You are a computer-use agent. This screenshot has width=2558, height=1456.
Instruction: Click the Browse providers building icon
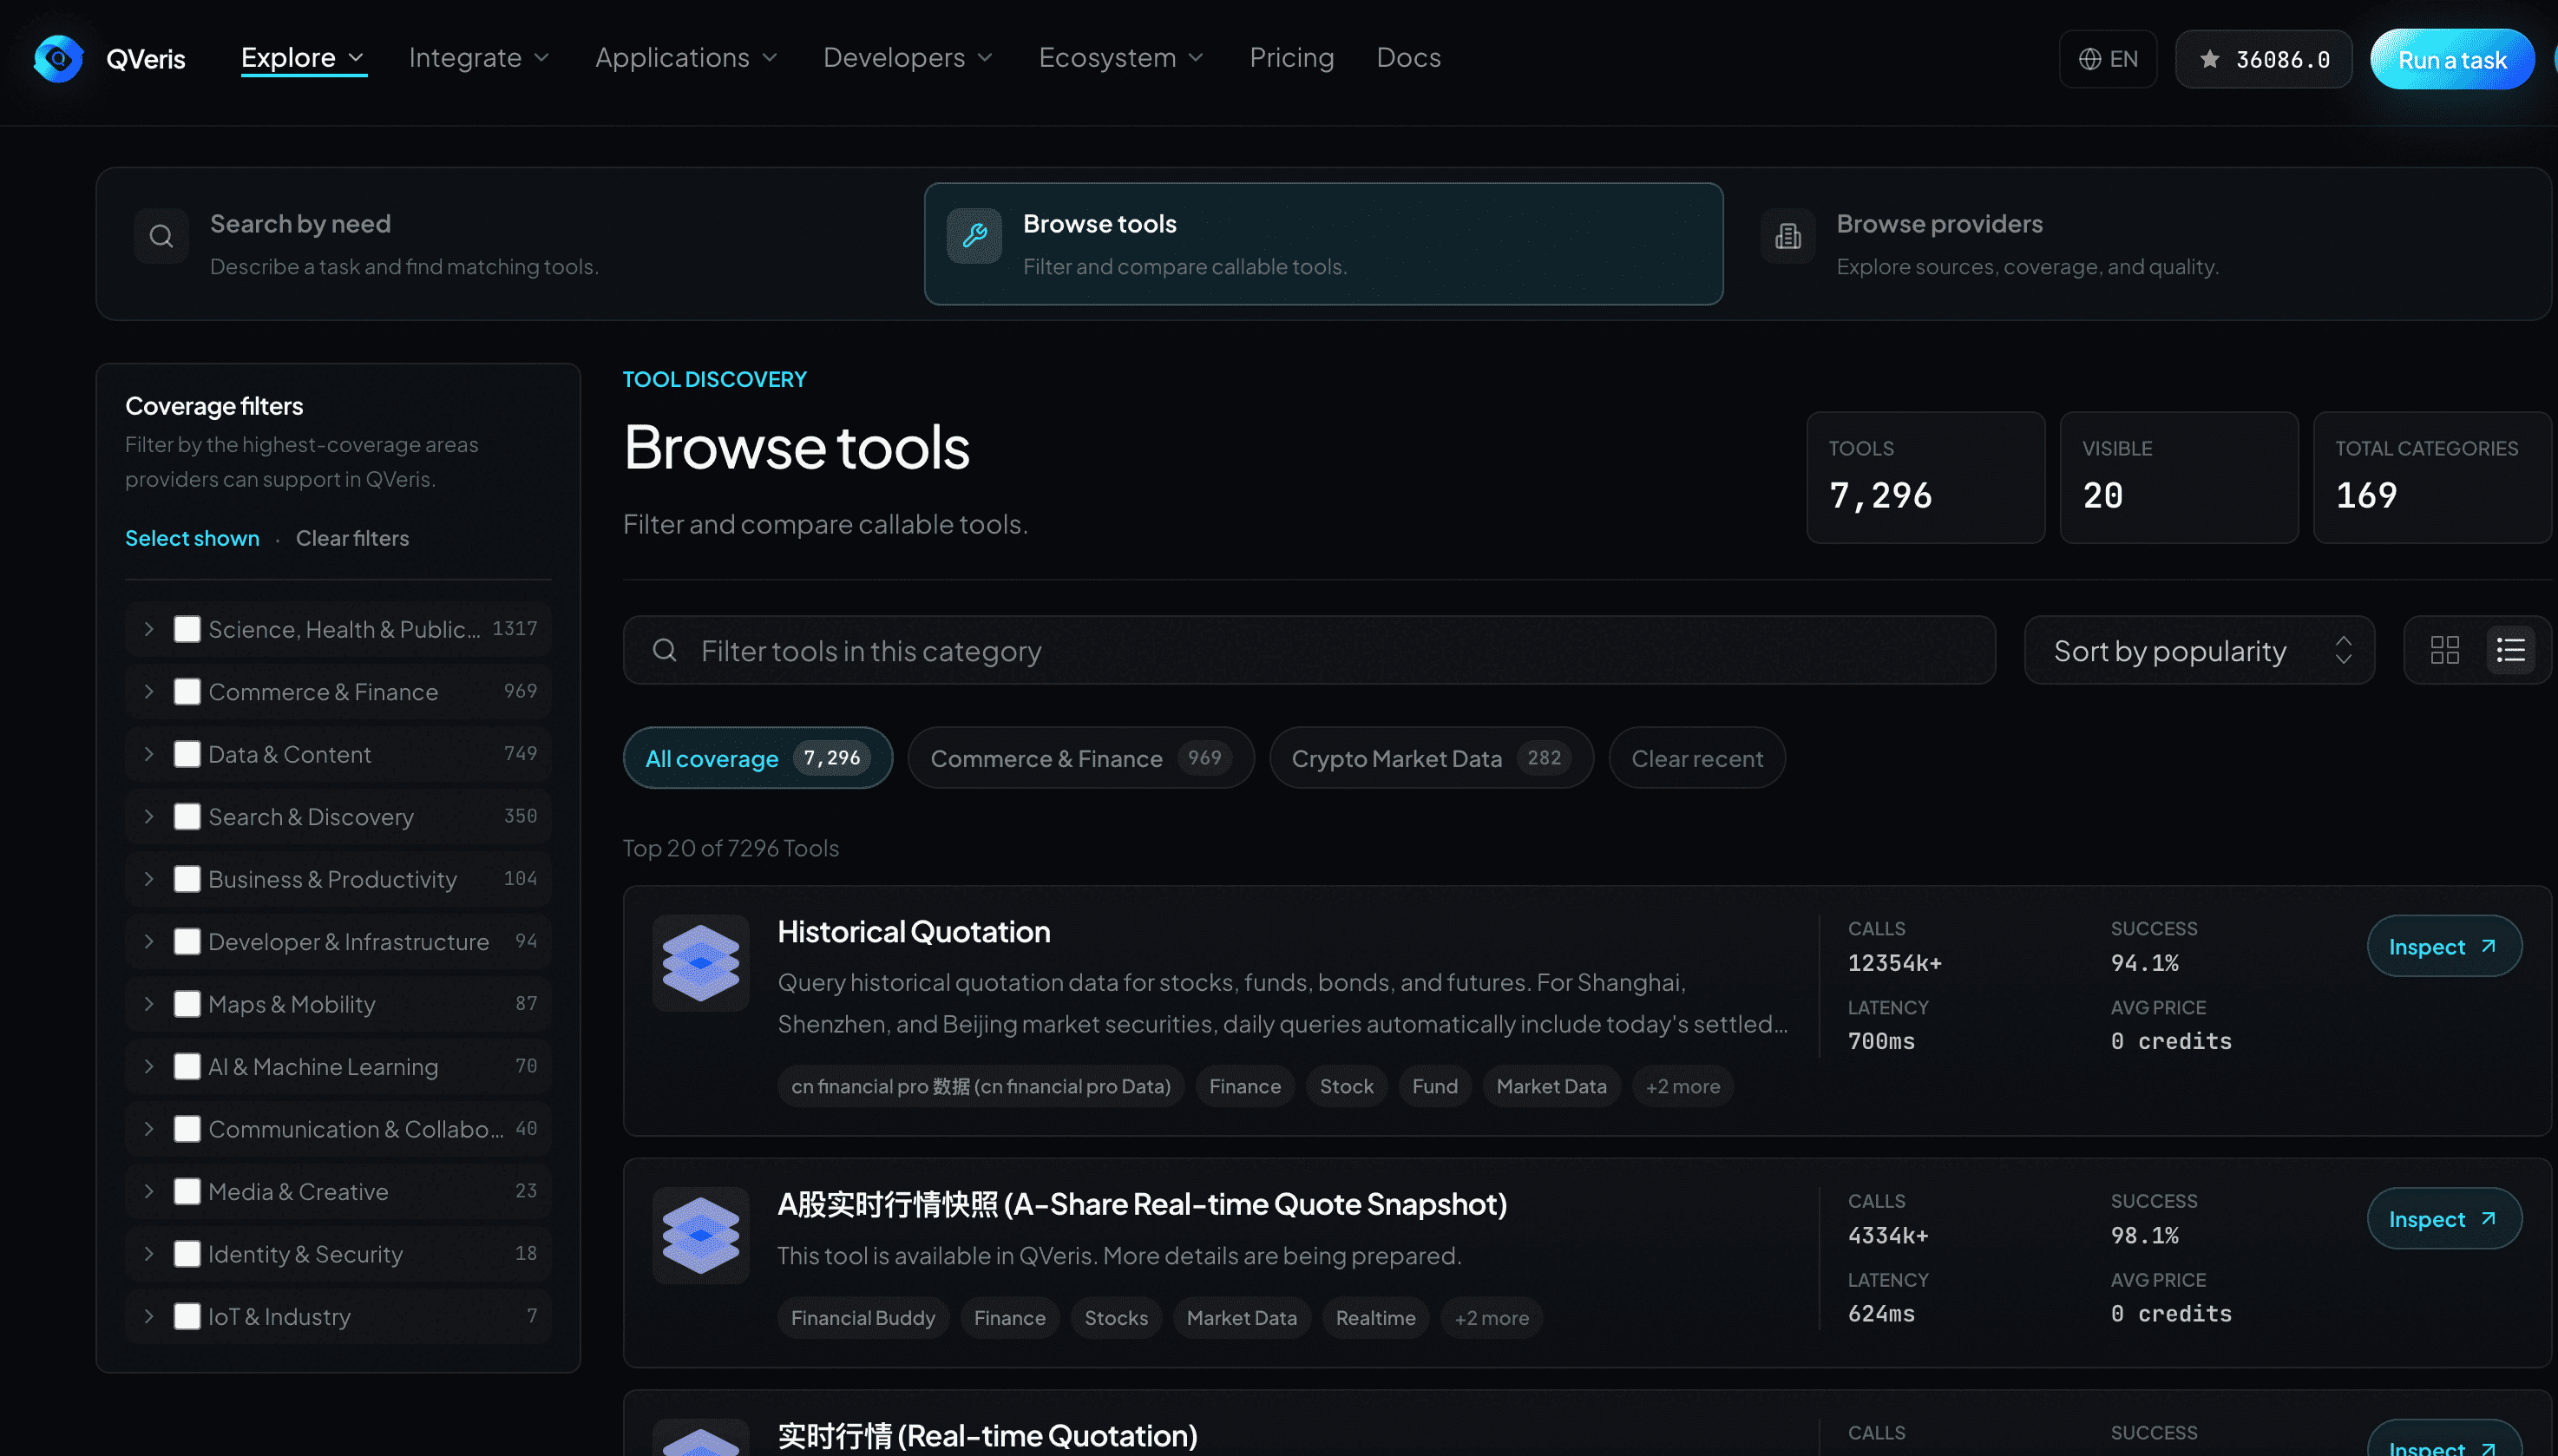tap(1788, 236)
